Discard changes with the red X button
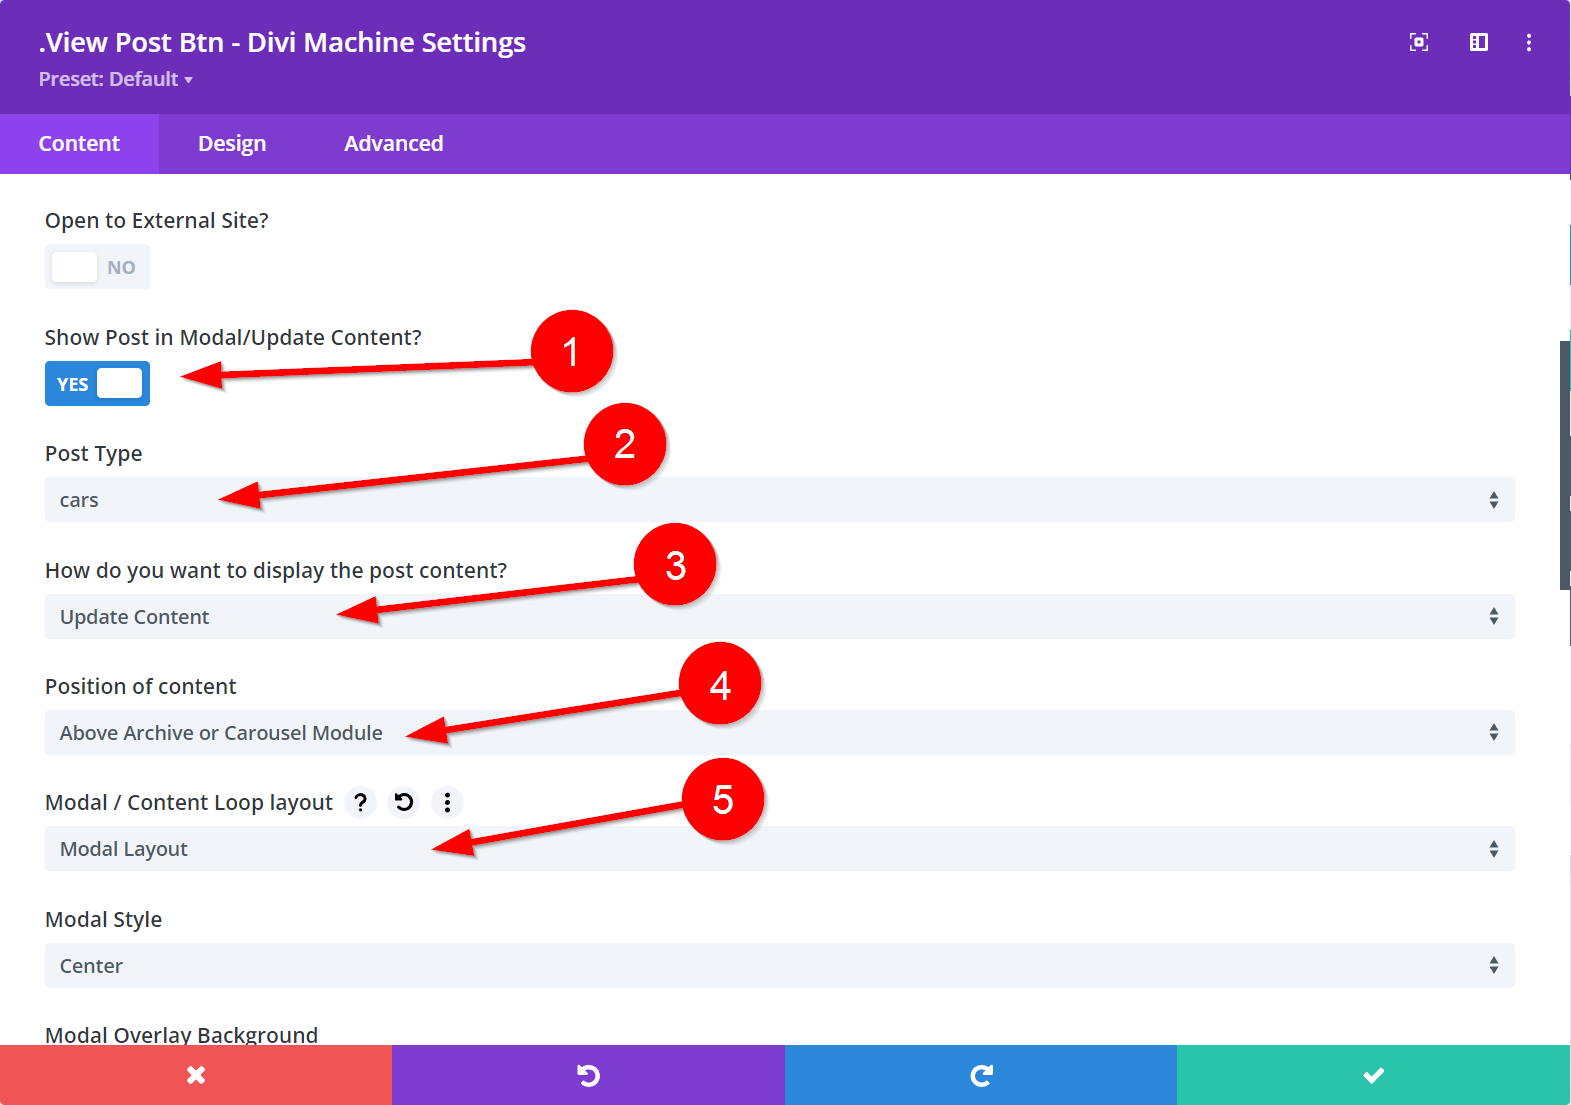This screenshot has height=1105, width=1571. point(196,1075)
